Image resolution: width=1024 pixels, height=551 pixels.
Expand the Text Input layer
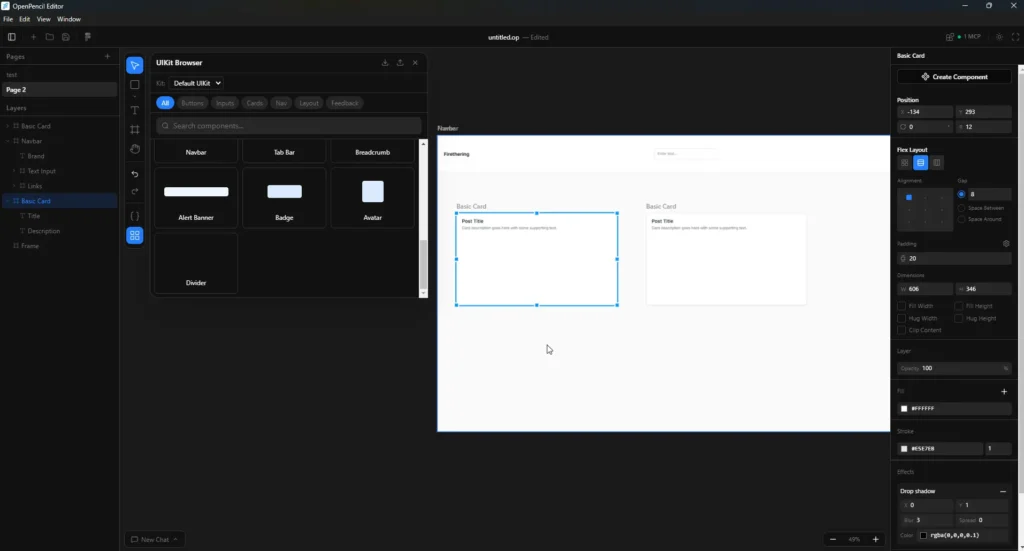(x=14, y=171)
